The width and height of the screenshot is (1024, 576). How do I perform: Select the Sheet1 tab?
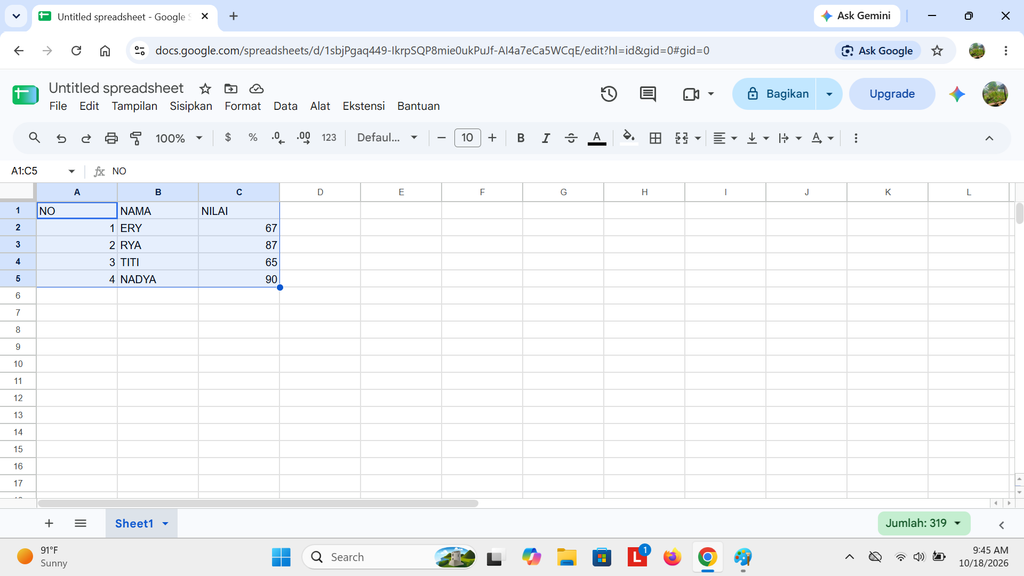(141, 524)
